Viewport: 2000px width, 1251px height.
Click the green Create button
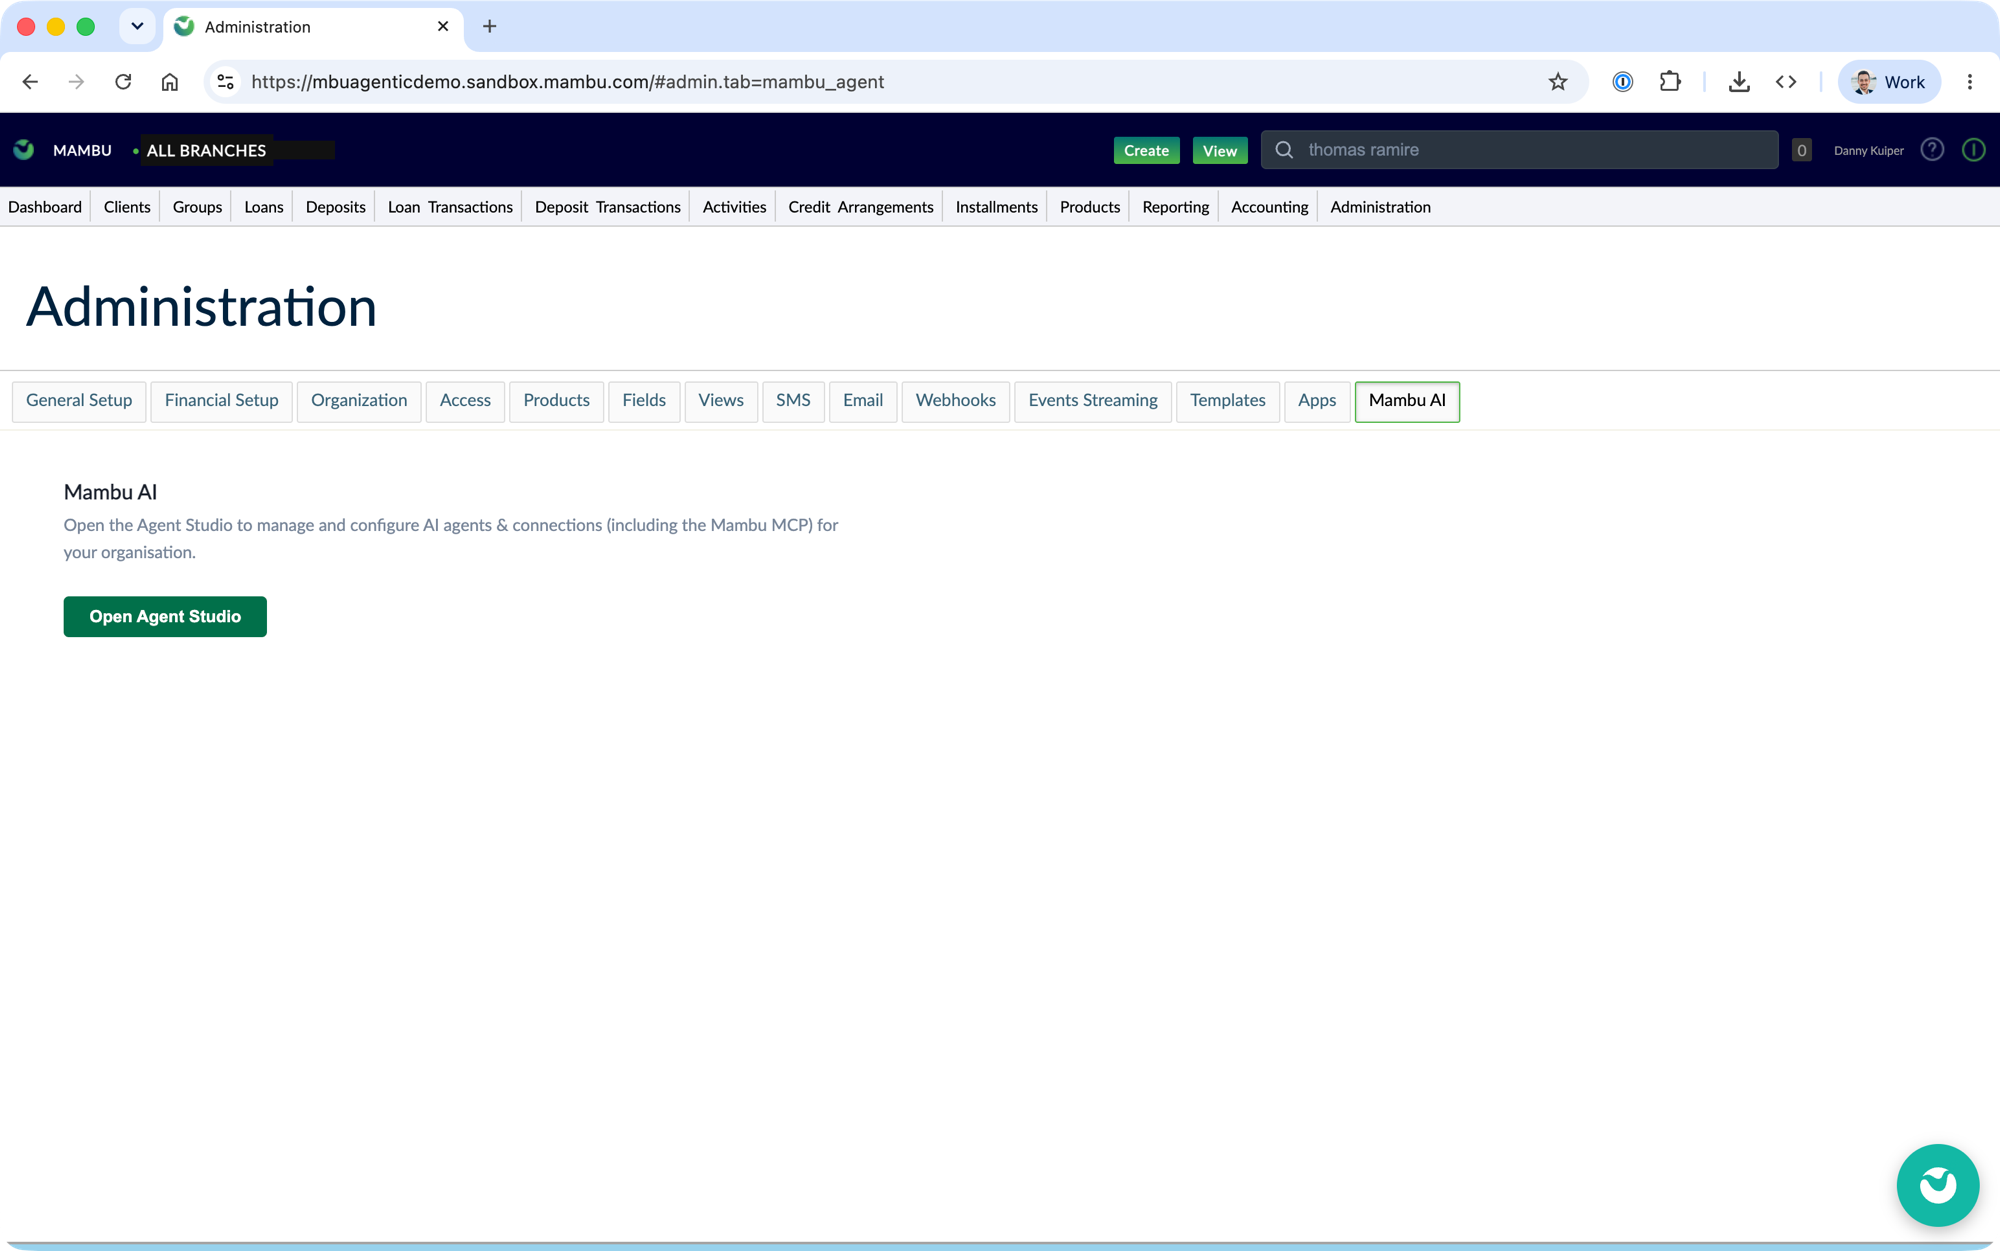1146,150
